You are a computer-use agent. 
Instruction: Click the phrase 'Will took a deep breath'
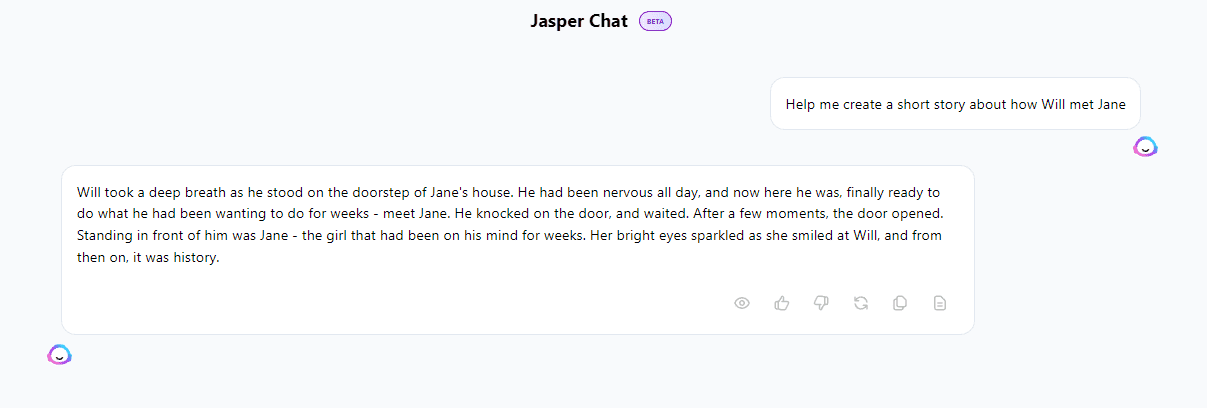147,192
